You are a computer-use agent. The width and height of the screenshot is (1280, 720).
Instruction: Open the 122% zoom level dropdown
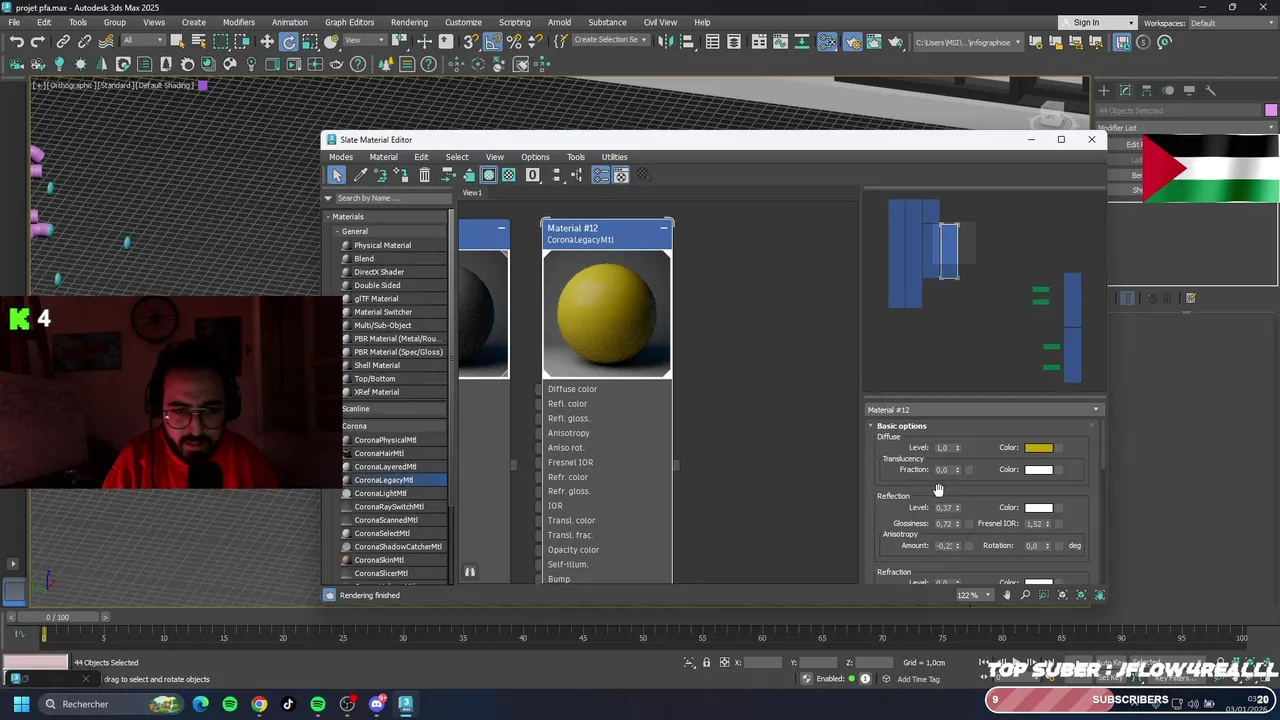point(988,595)
